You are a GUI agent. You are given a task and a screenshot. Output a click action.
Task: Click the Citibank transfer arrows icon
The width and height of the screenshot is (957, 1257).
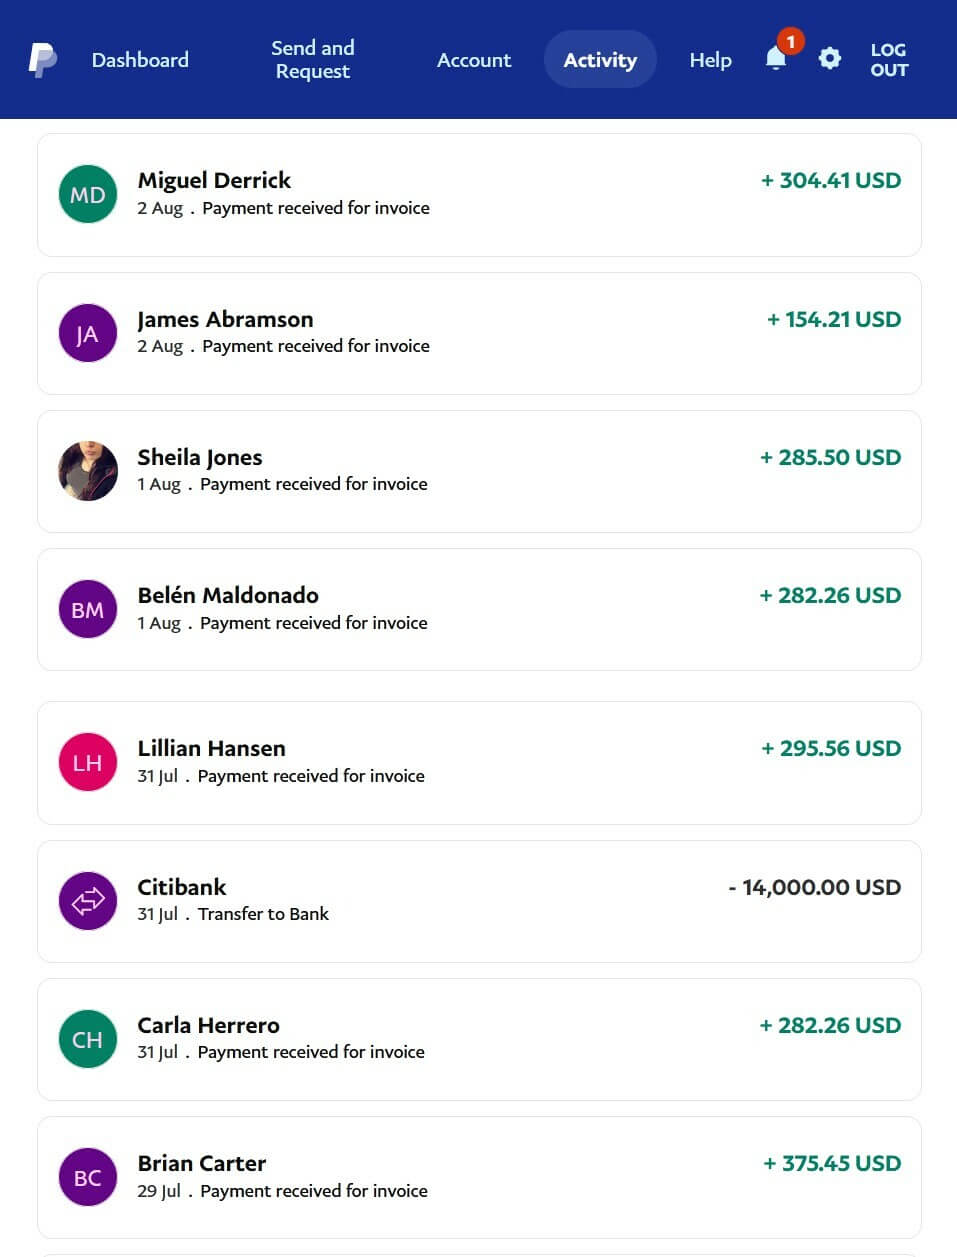click(88, 901)
